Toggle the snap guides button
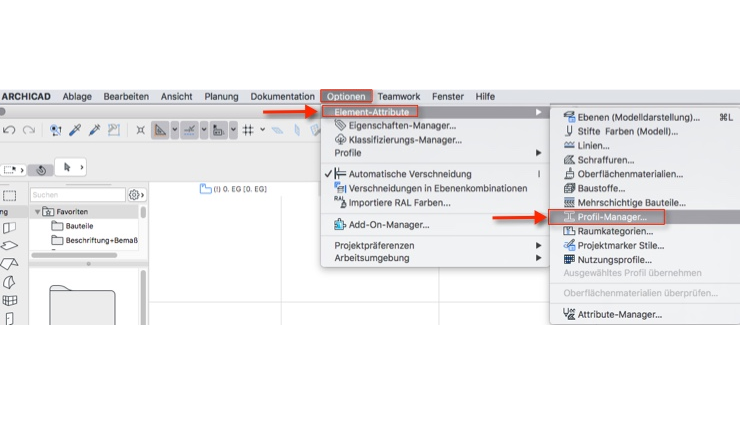 (x=190, y=130)
